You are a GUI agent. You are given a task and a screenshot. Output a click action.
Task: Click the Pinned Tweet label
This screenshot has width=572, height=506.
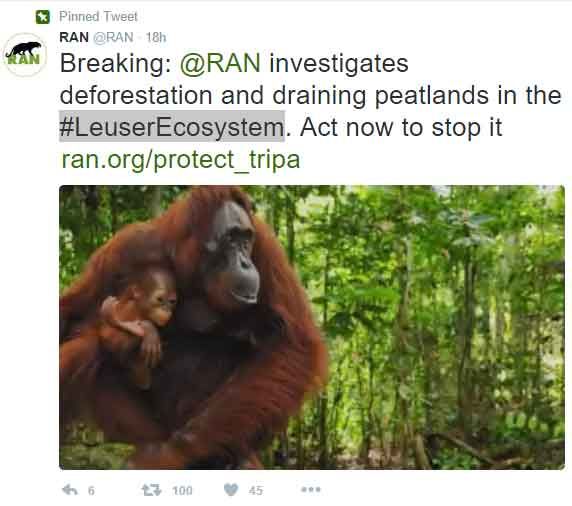tap(98, 17)
